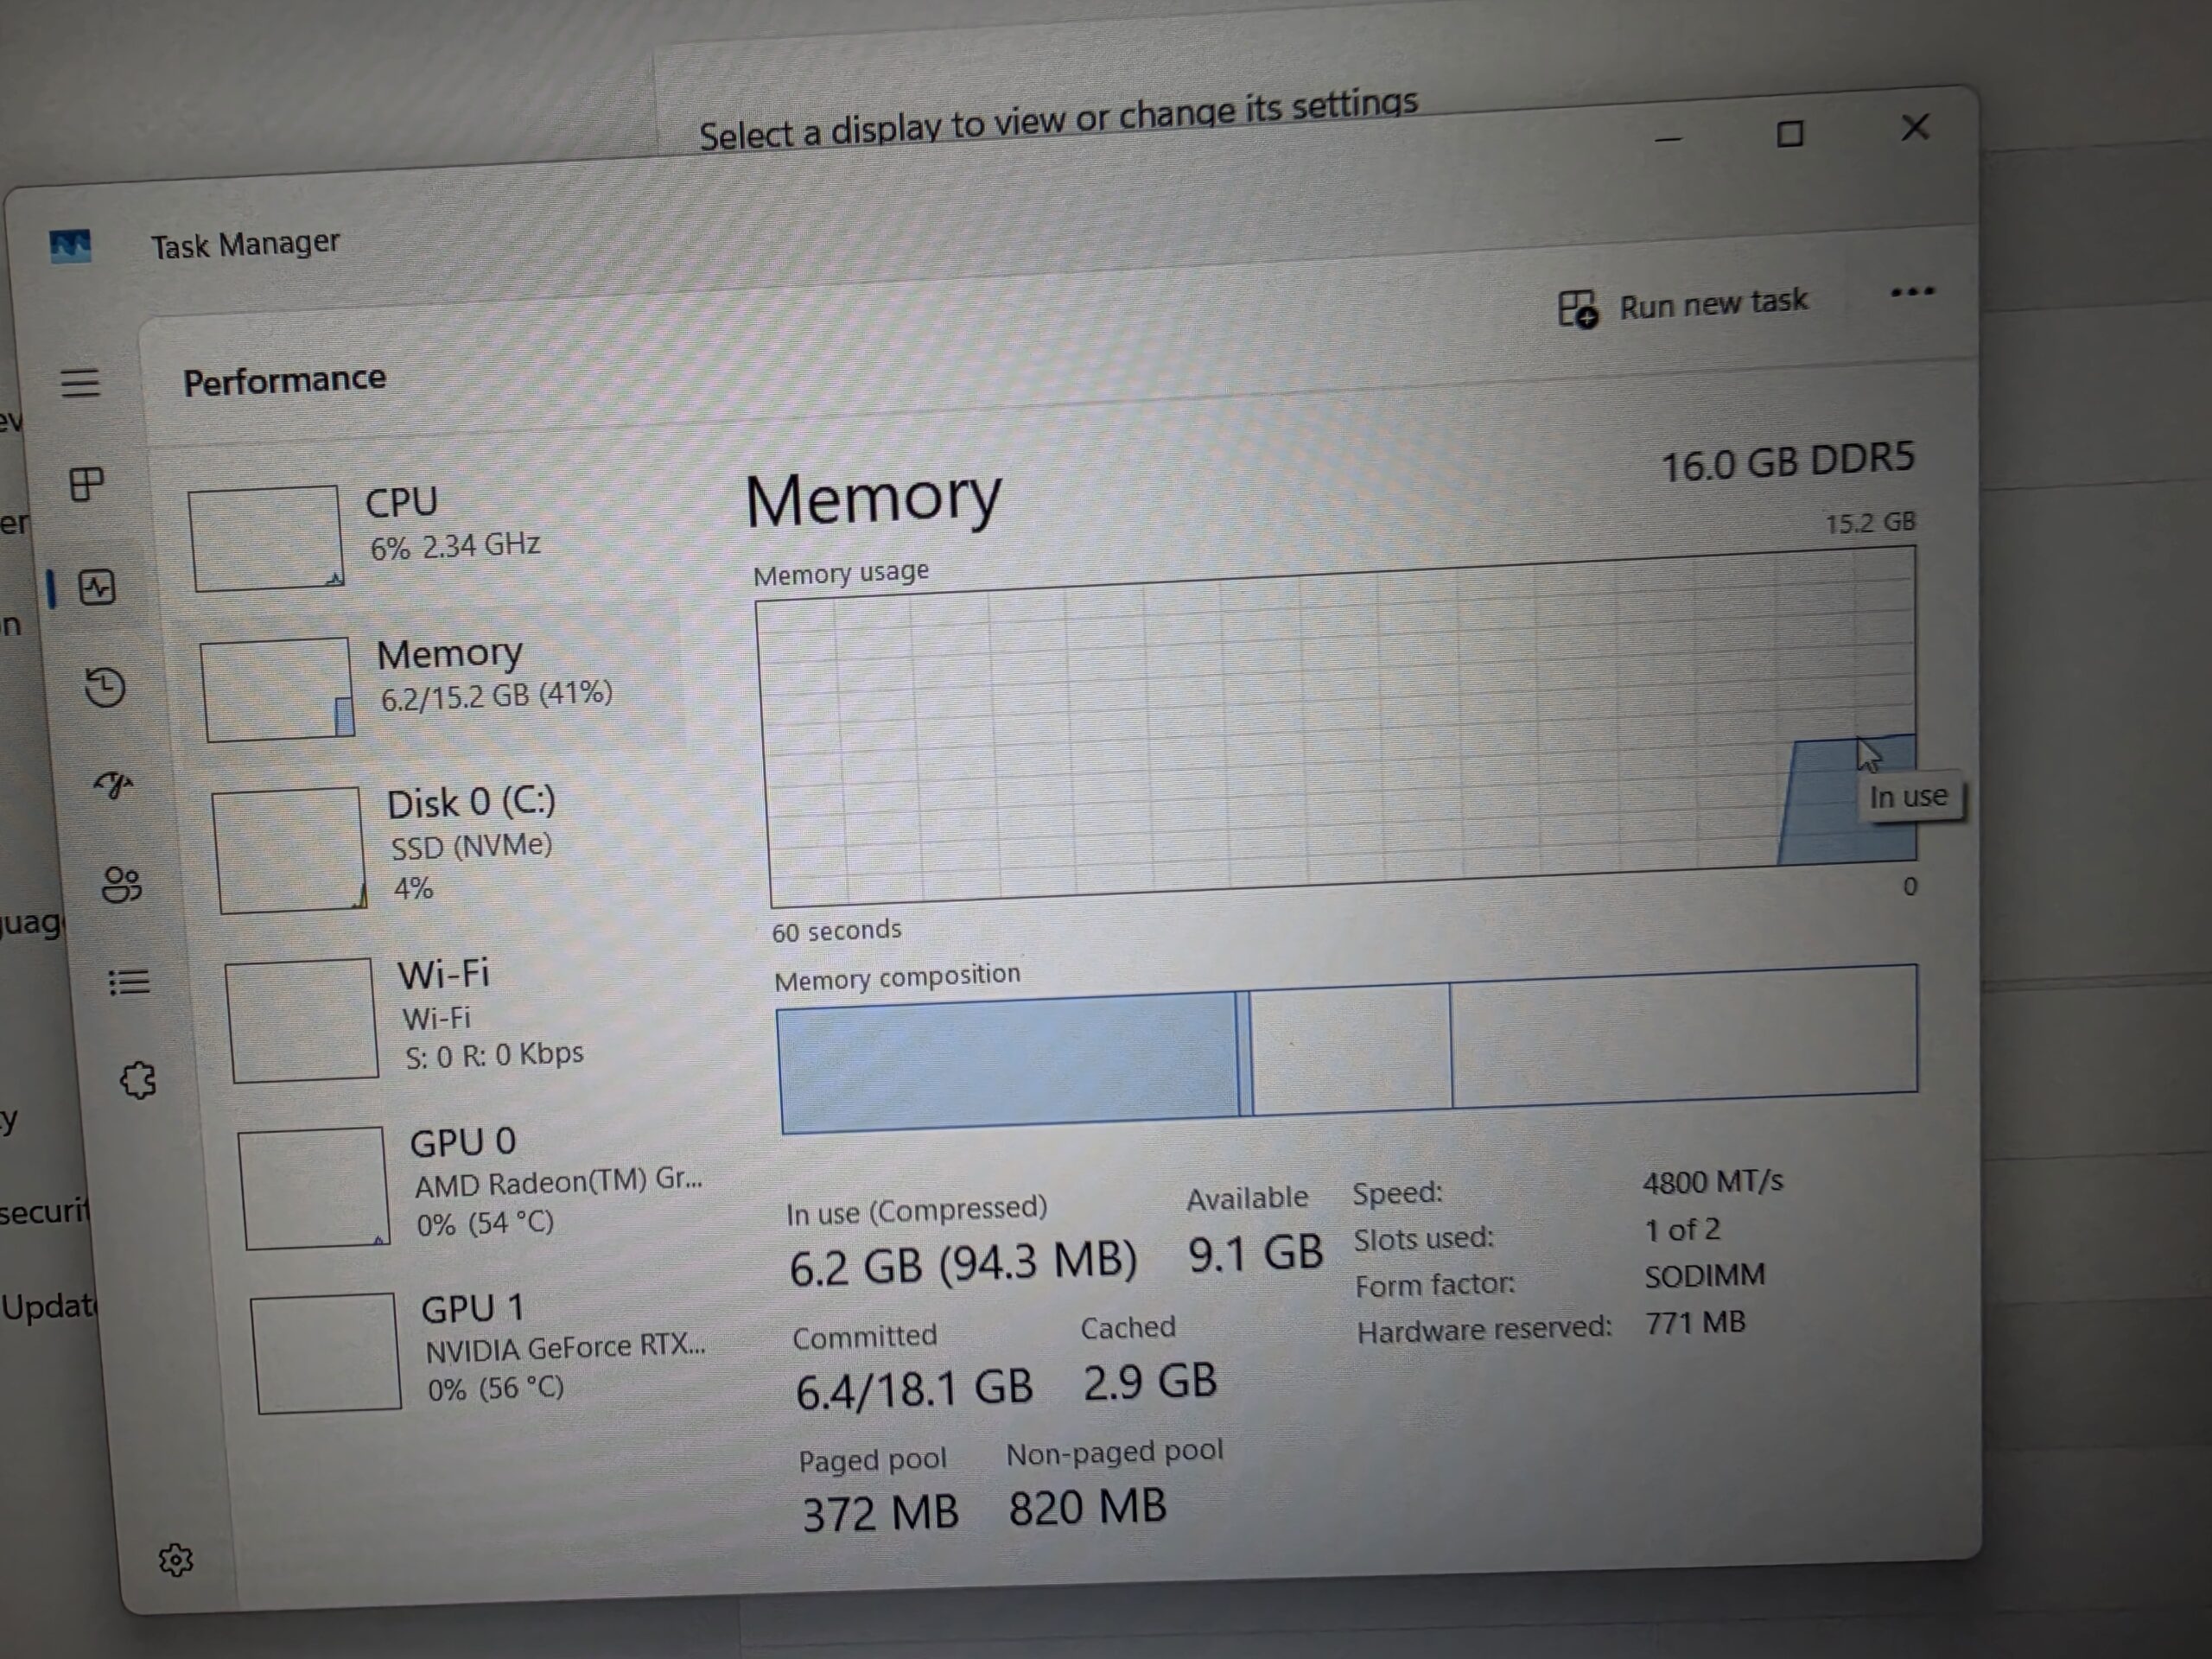The image size is (2212, 1659).
Task: Click the 372 MB paged pool value
Action: (x=880, y=1512)
